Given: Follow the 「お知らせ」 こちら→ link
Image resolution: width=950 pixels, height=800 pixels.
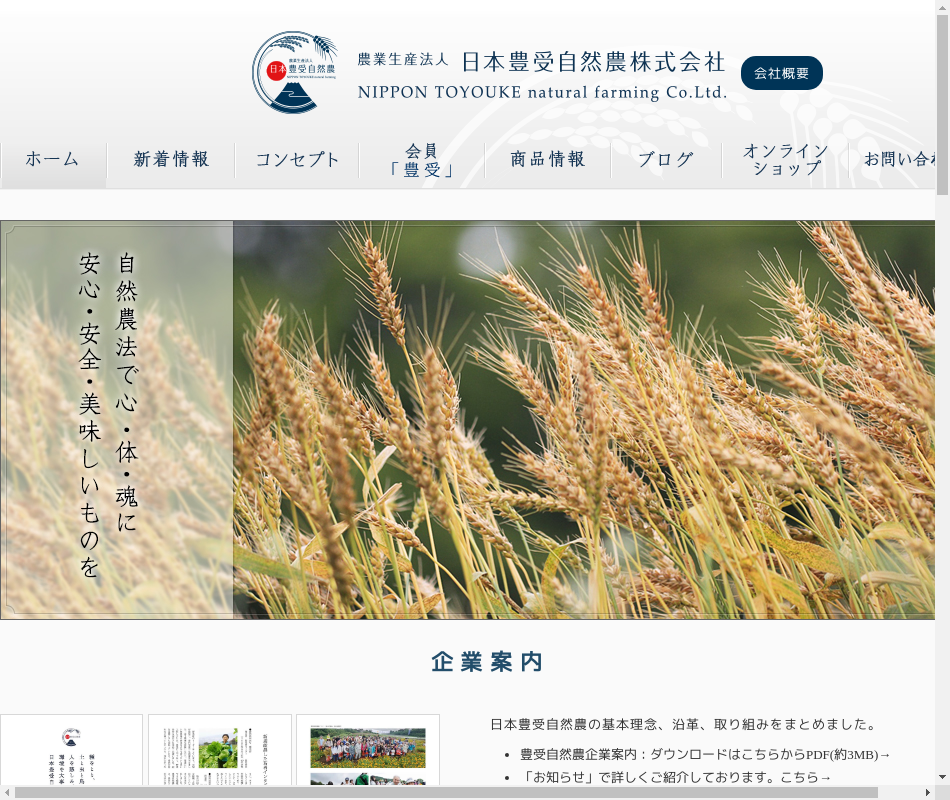Looking at the screenshot, I should [x=805, y=777].
